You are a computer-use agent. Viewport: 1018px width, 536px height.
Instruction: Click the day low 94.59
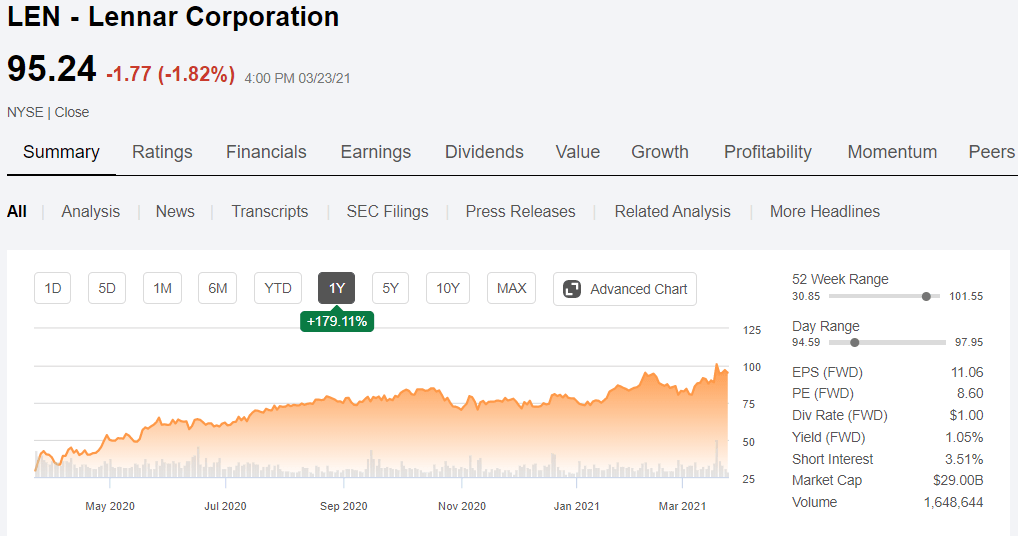point(806,343)
